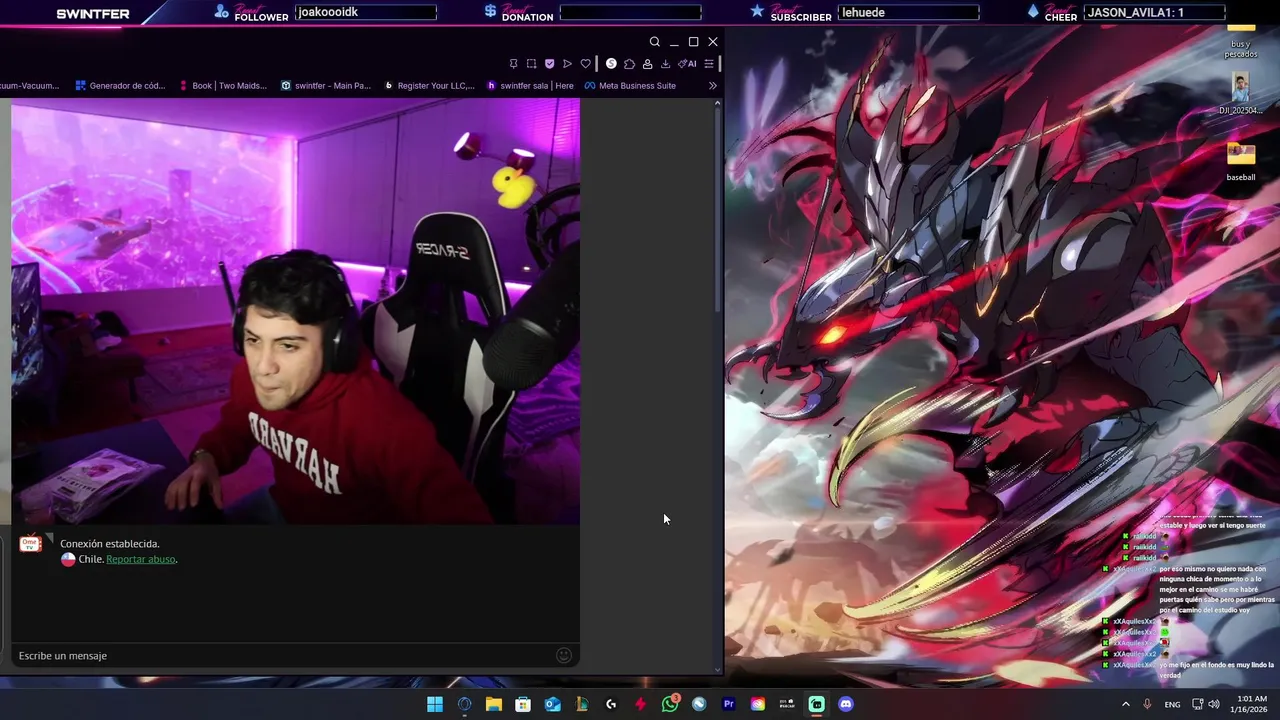Open WhatsApp from taskbar

[670, 704]
